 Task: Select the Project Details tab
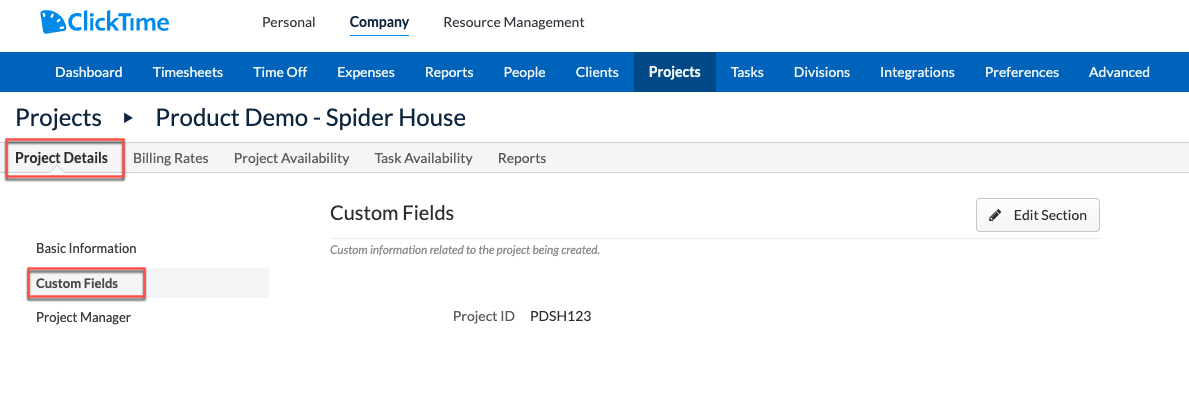(x=61, y=158)
